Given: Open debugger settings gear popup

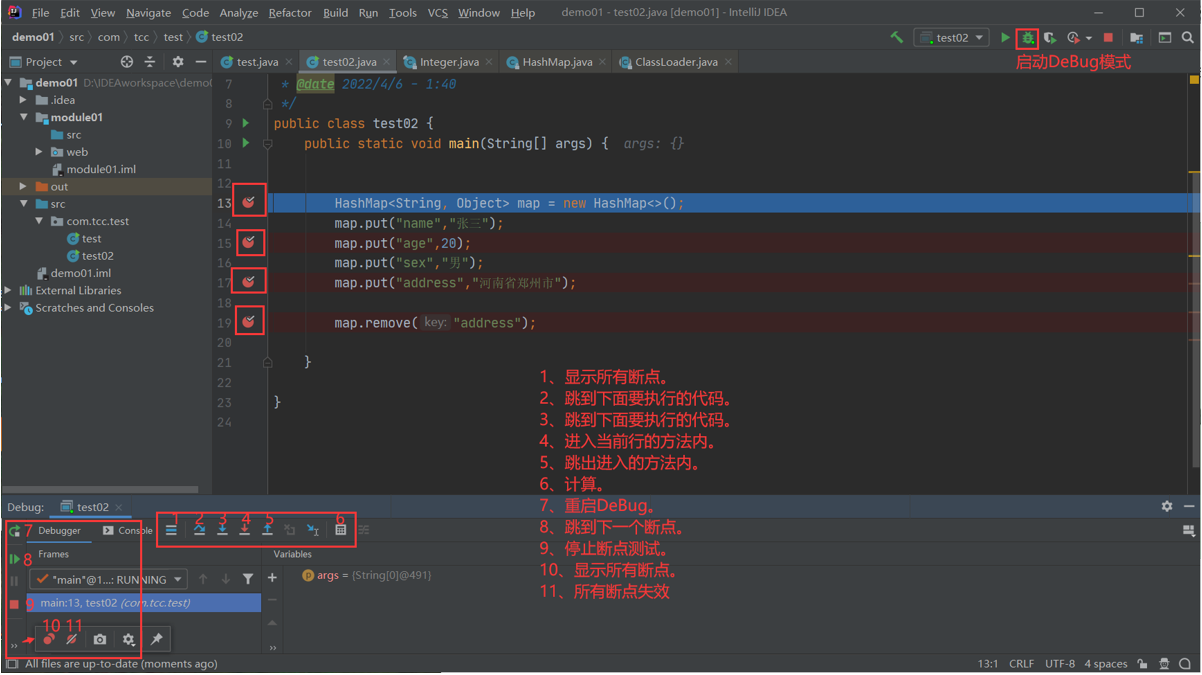Looking at the screenshot, I should pyautogui.click(x=128, y=639).
